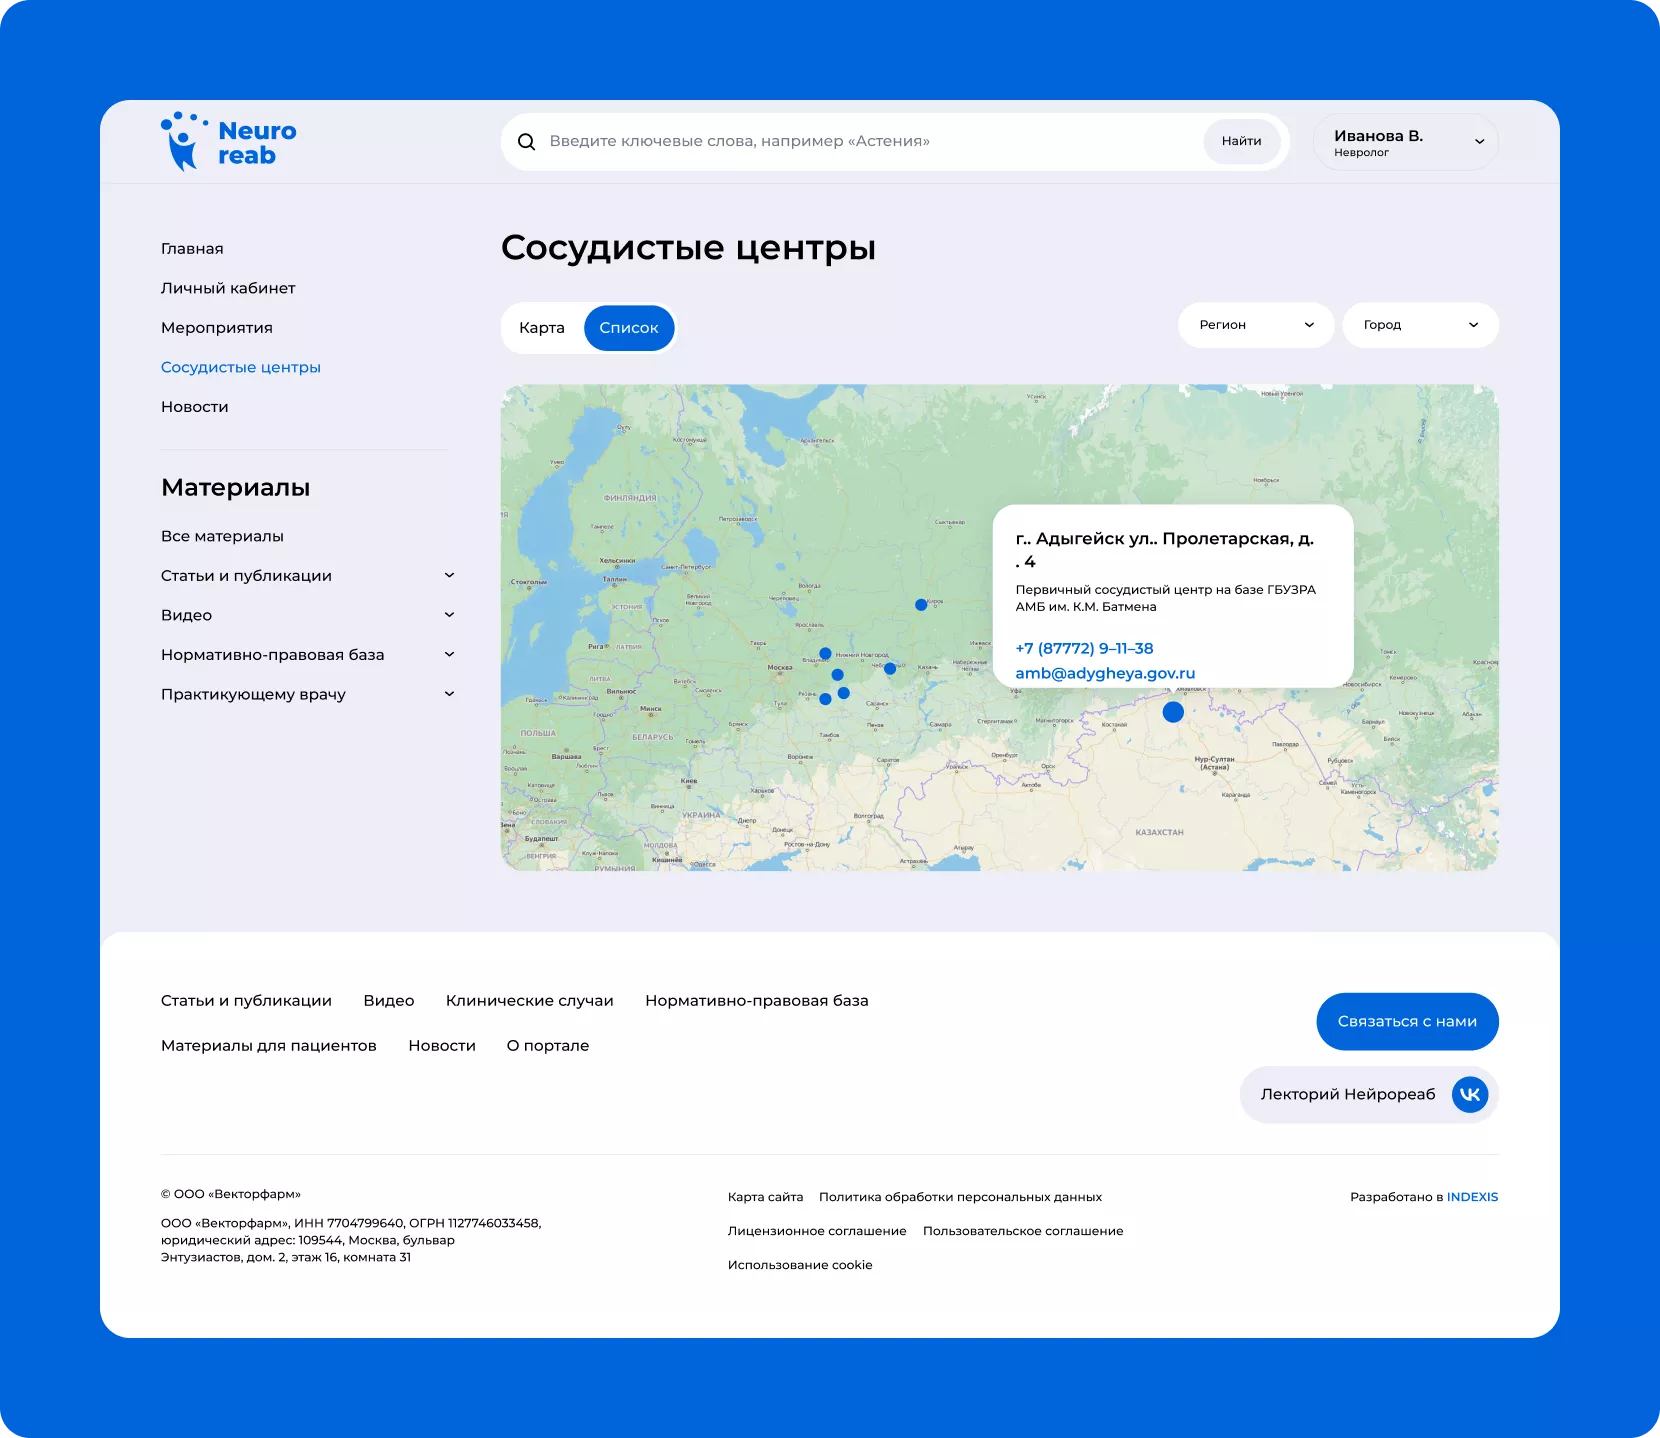The width and height of the screenshot is (1660, 1438).
Task: Open footer link Видео
Action: [x=389, y=1001]
